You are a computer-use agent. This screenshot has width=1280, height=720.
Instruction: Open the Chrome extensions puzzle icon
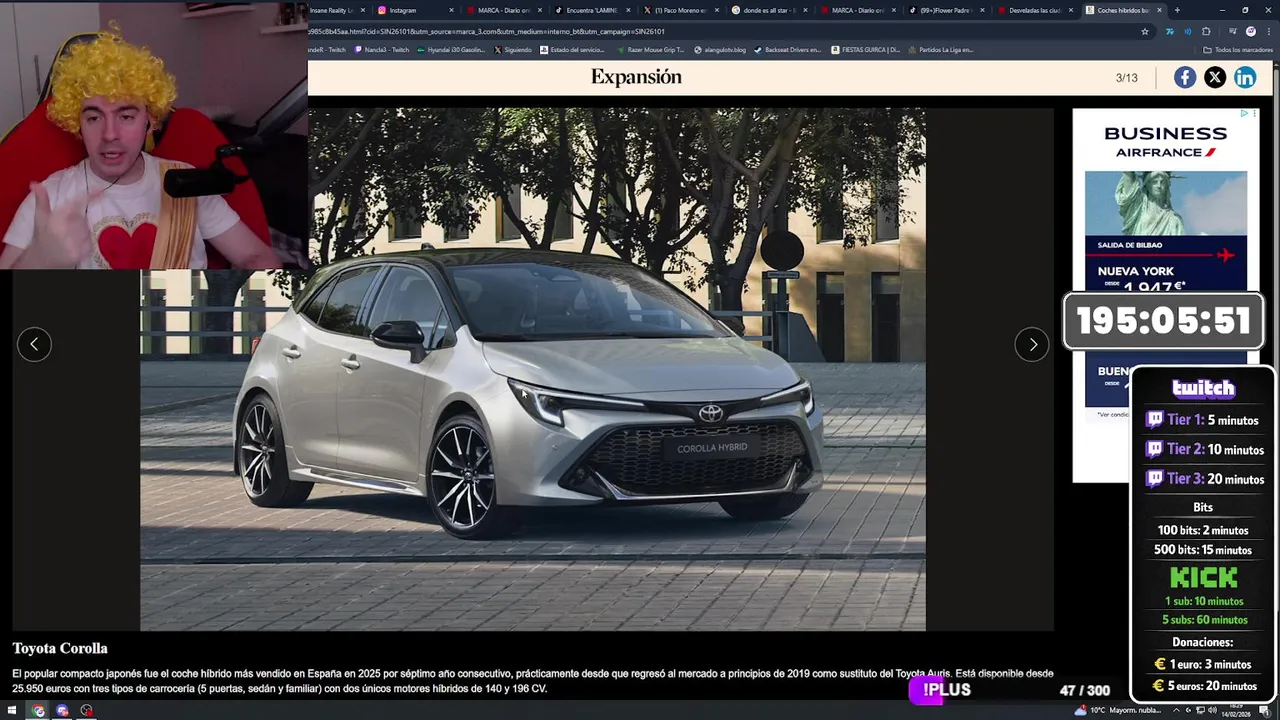pyautogui.click(x=1206, y=31)
